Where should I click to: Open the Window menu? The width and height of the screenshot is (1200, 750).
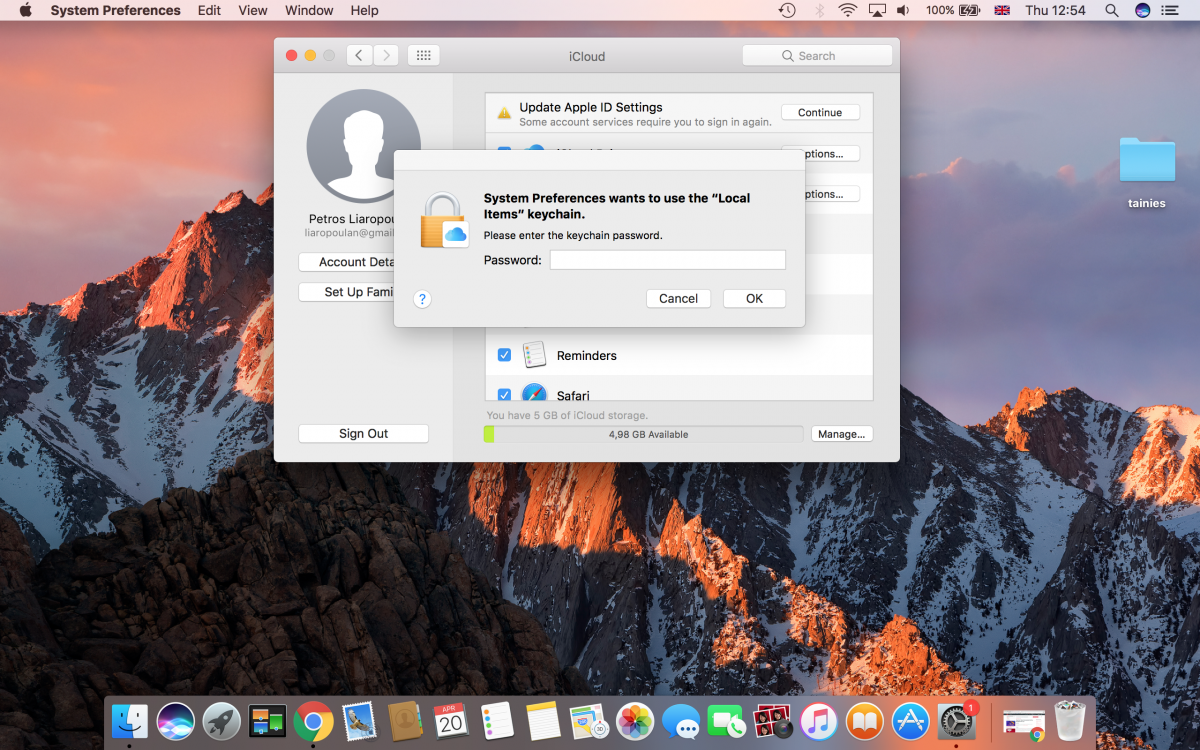click(309, 10)
